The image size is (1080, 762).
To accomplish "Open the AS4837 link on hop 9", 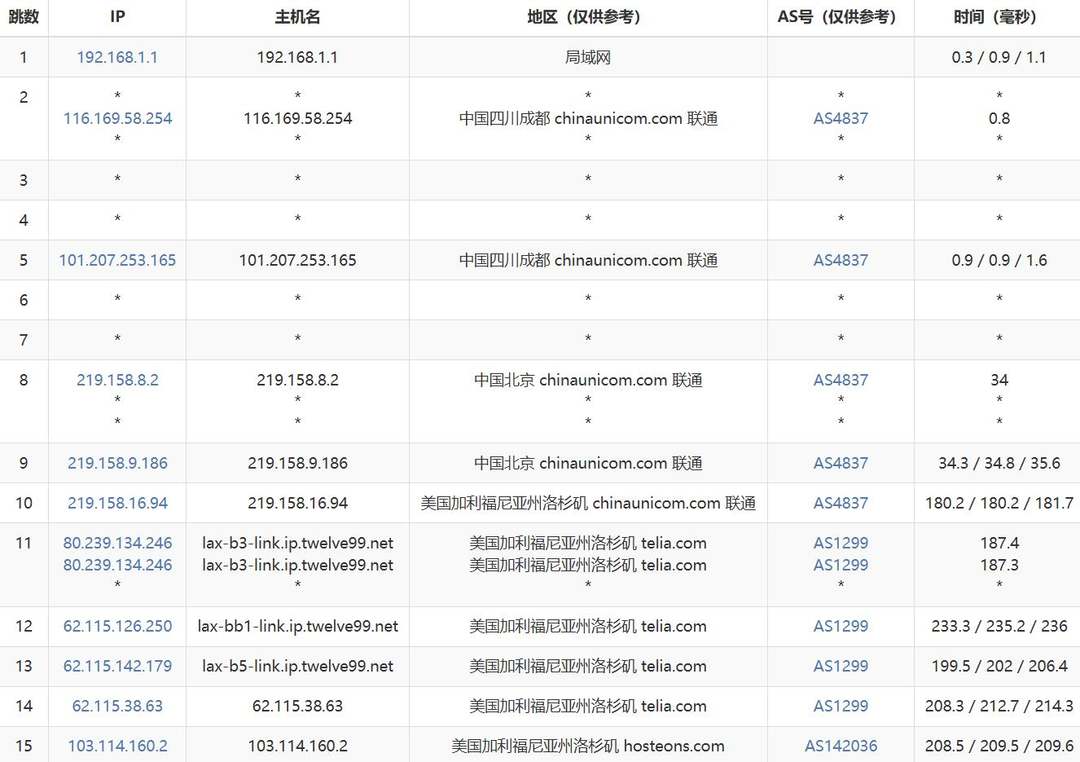I will click(841, 463).
